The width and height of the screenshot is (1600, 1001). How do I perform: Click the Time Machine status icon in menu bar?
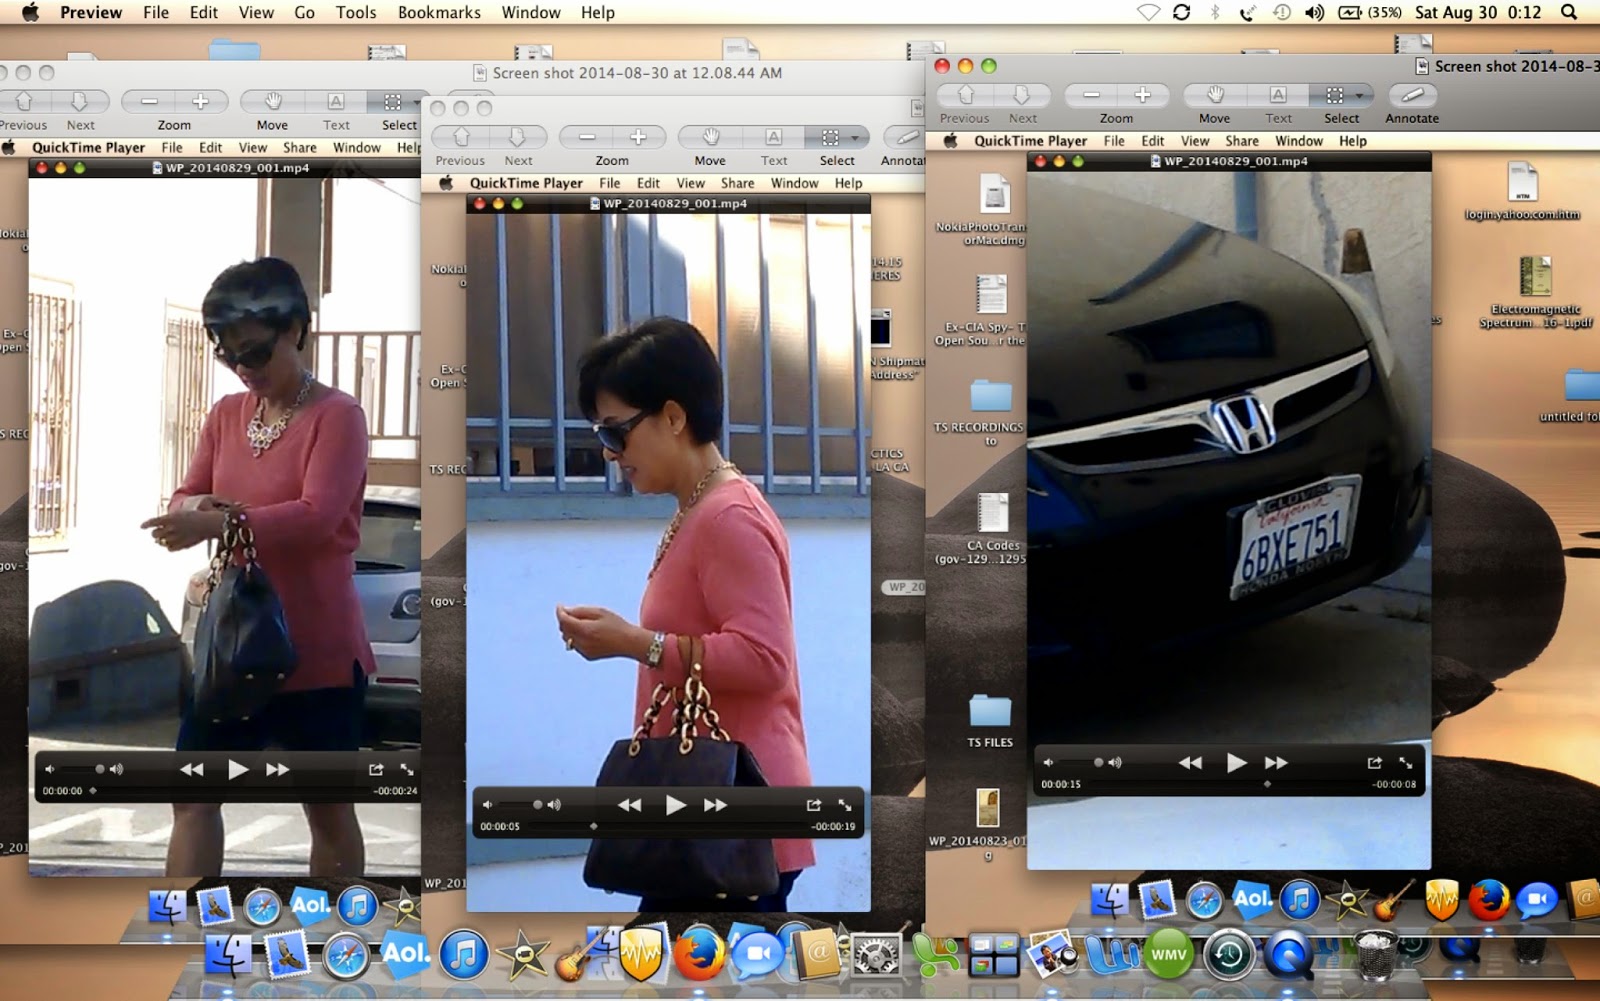pyautogui.click(x=1281, y=12)
